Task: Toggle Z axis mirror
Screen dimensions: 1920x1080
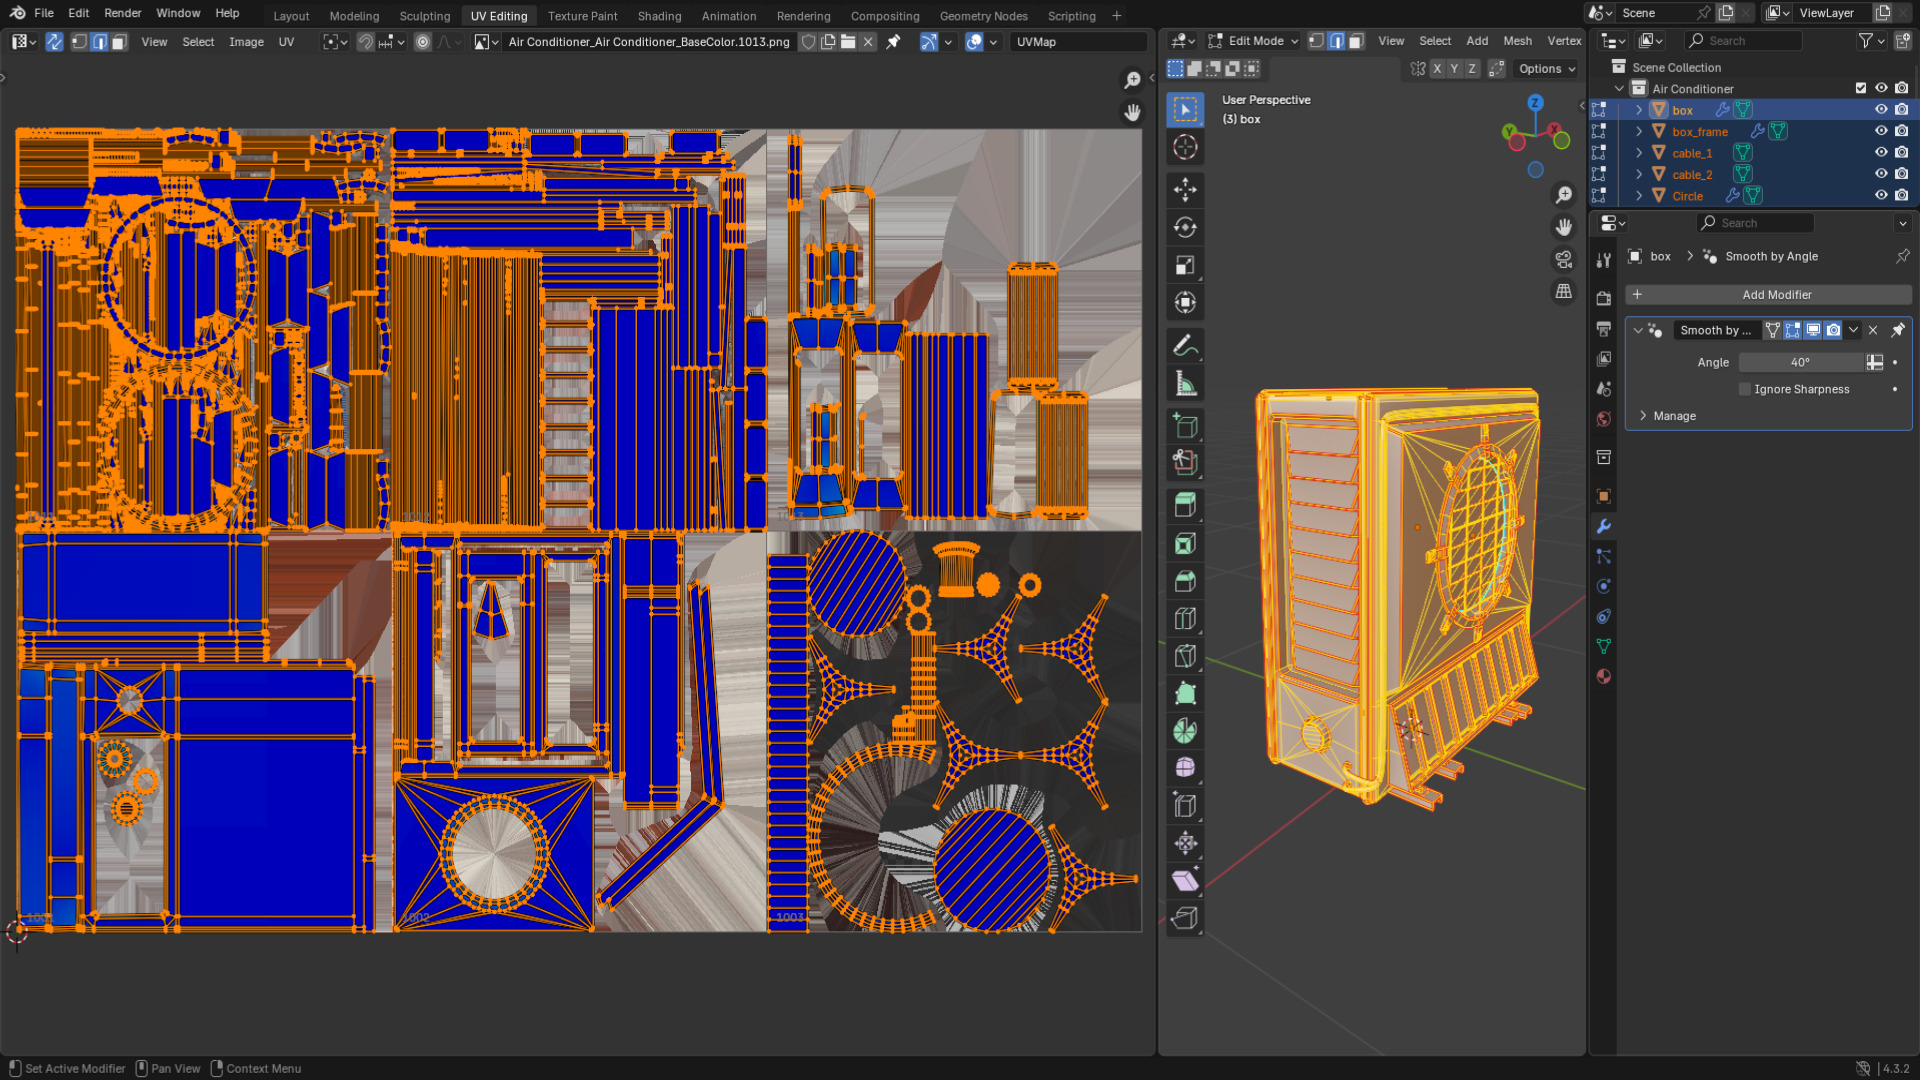Action: (1472, 69)
